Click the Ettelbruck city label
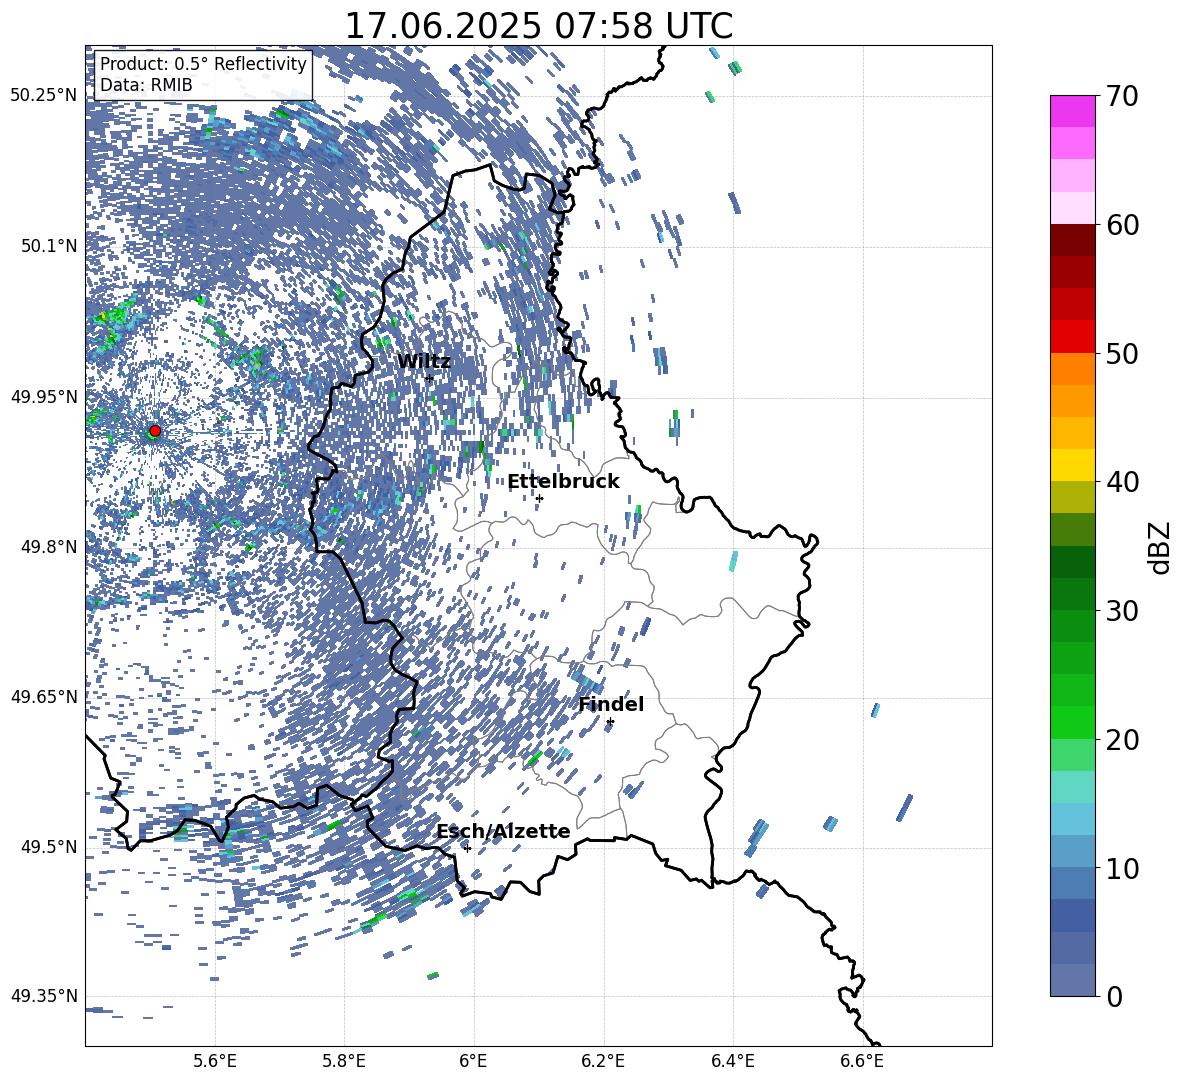1184x1081 pixels. pyautogui.click(x=563, y=482)
